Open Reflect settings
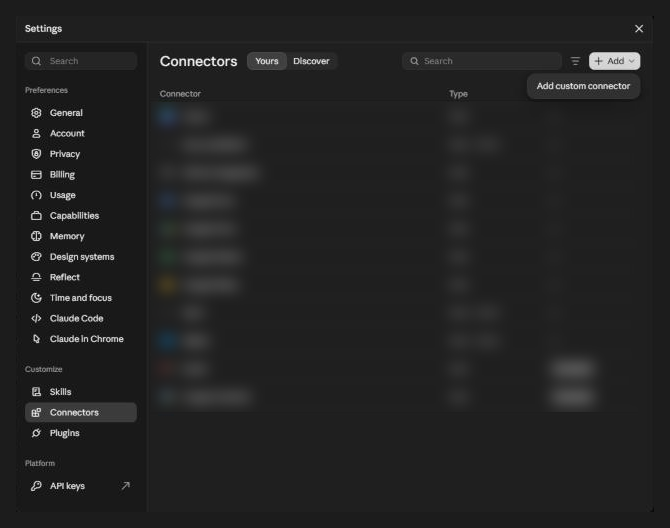 coord(81,277)
